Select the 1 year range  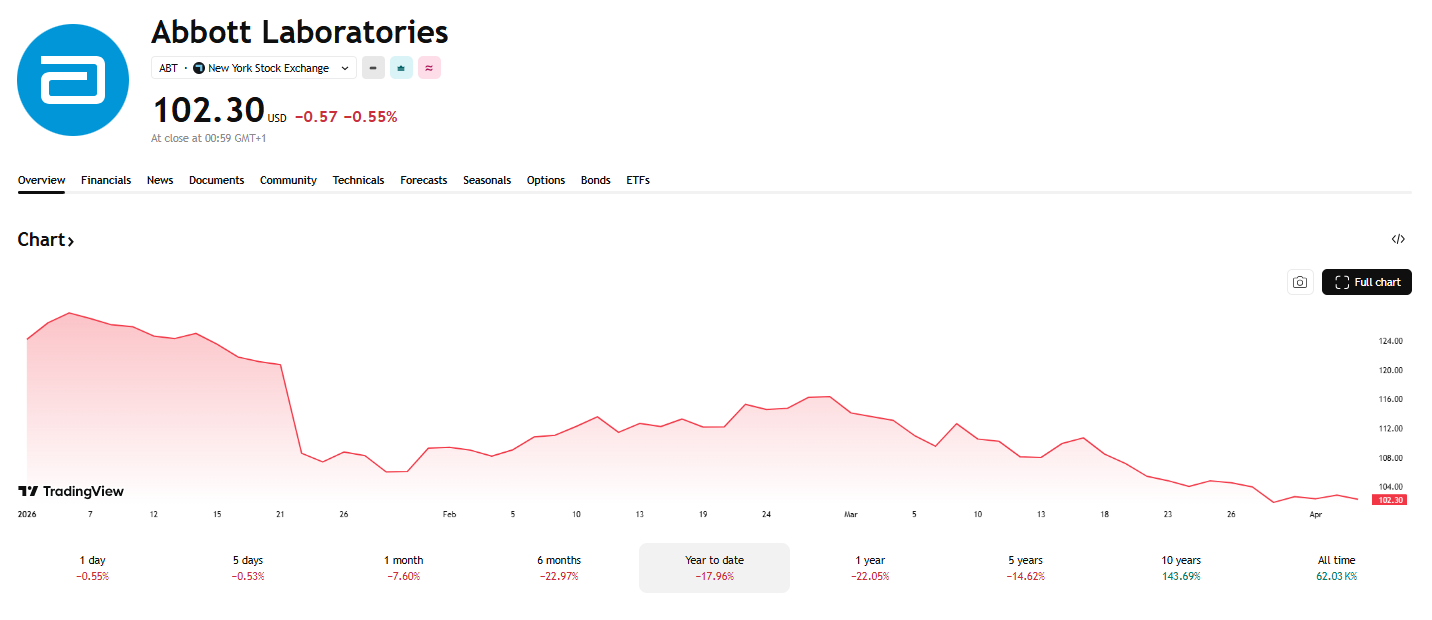tap(870, 568)
